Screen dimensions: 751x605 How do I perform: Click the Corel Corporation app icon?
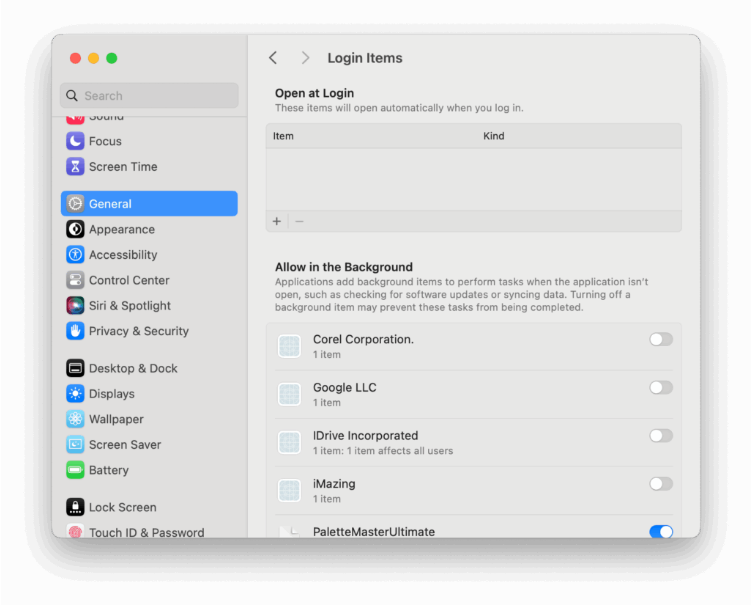(289, 346)
